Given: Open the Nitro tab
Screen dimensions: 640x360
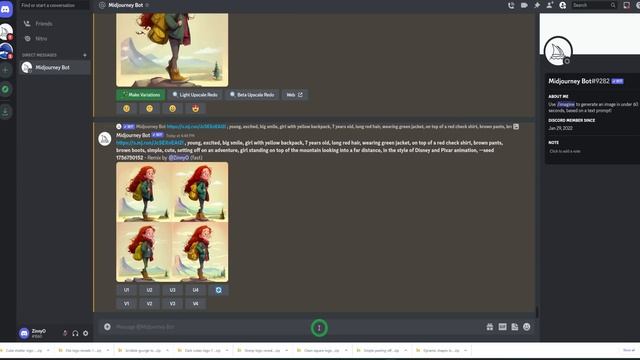Looking at the screenshot, I should click(x=55, y=38).
